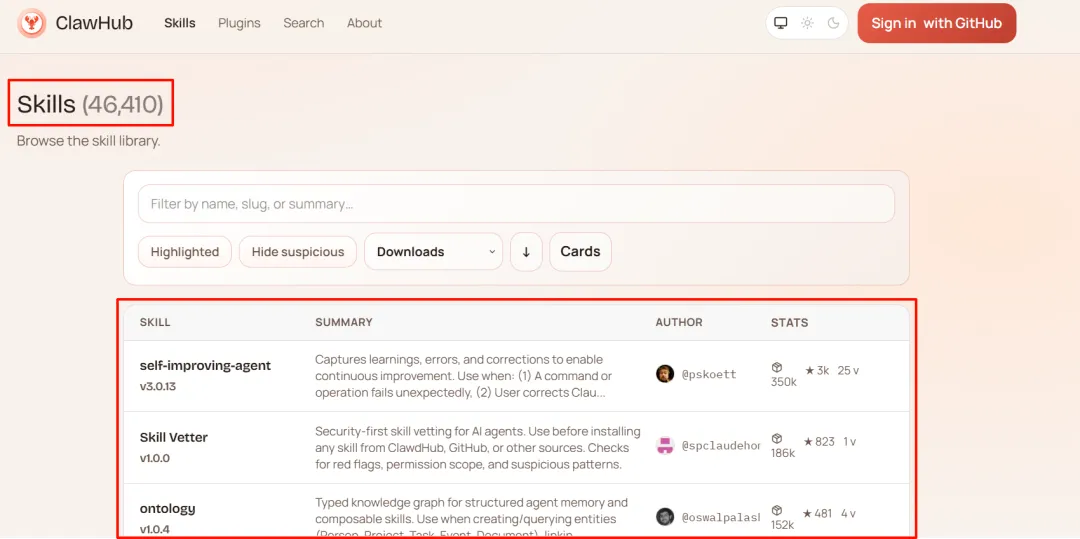Image resolution: width=1080 pixels, height=539 pixels.
Task: Click the 481 stars count for ontology
Action: click(818, 514)
